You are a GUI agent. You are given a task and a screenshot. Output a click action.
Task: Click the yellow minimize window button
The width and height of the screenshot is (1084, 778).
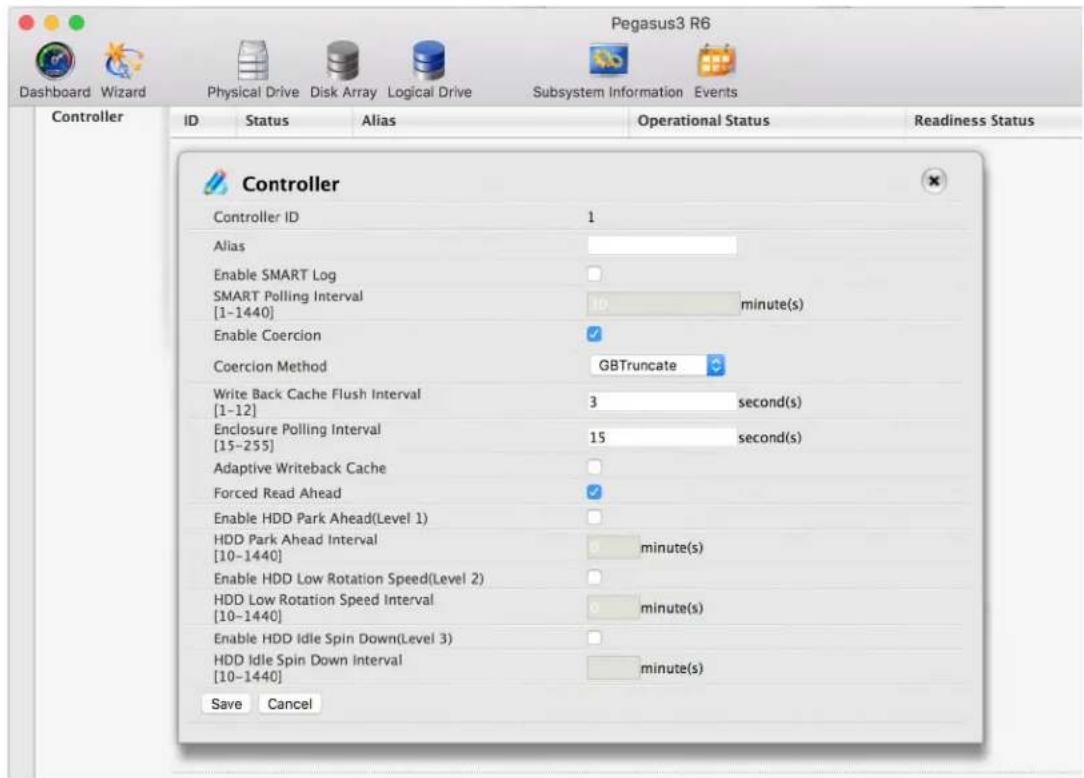pyautogui.click(x=51, y=23)
